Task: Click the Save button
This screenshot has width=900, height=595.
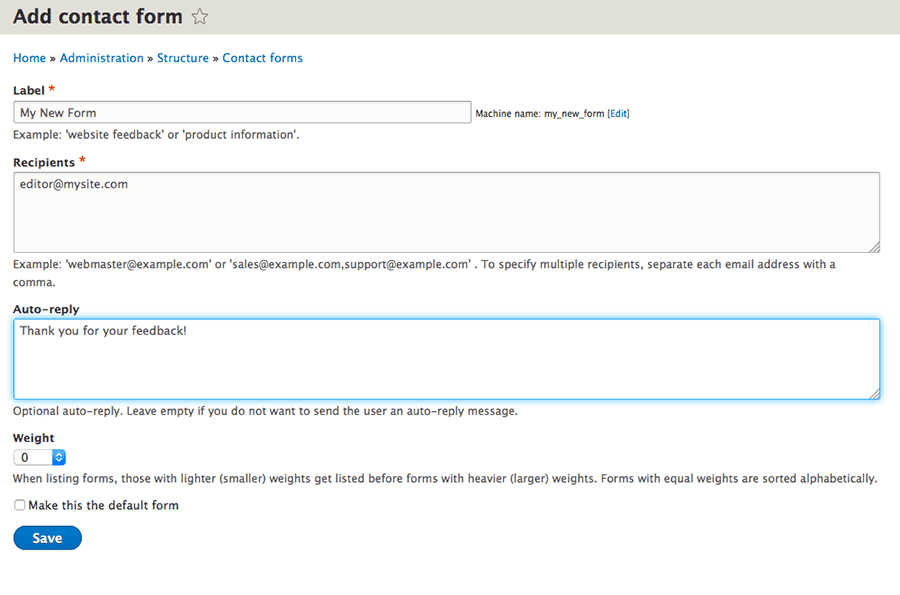Action: coord(48,538)
